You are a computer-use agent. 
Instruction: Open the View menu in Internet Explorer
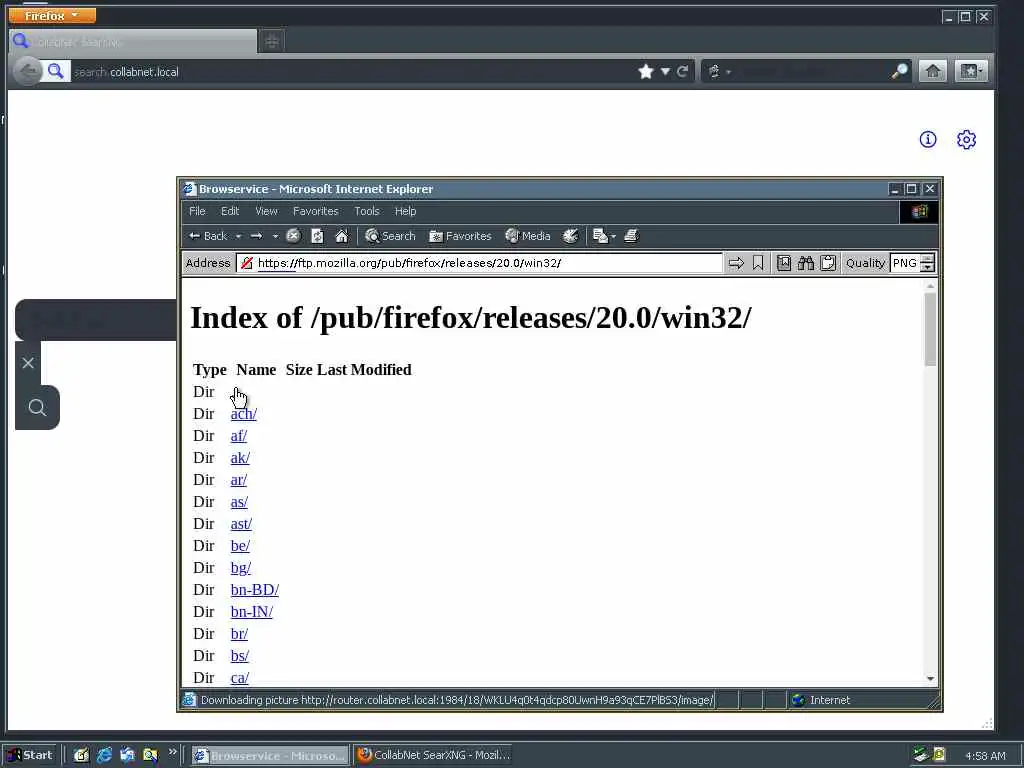pos(266,212)
